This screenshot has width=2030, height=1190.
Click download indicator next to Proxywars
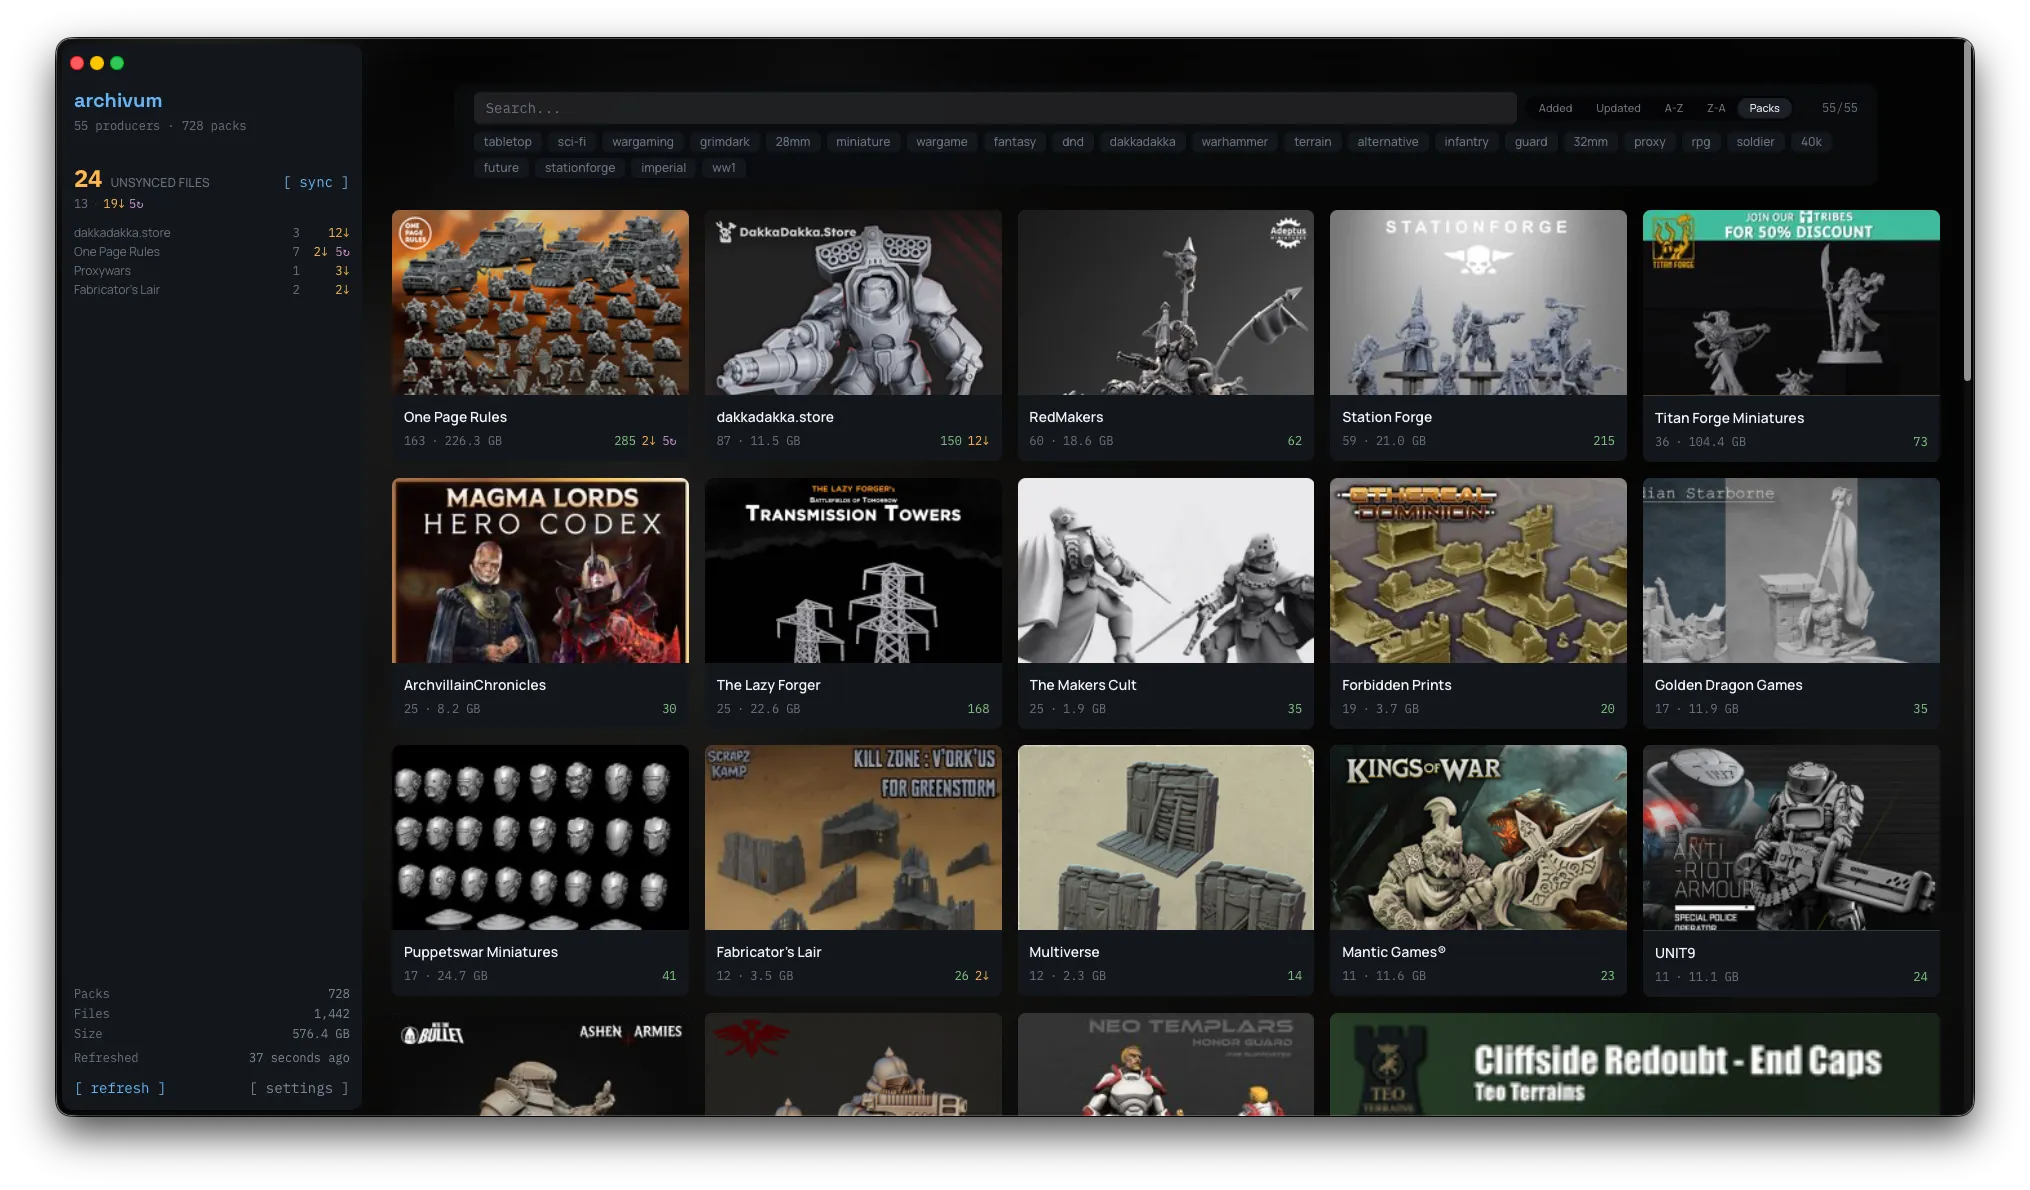point(341,270)
